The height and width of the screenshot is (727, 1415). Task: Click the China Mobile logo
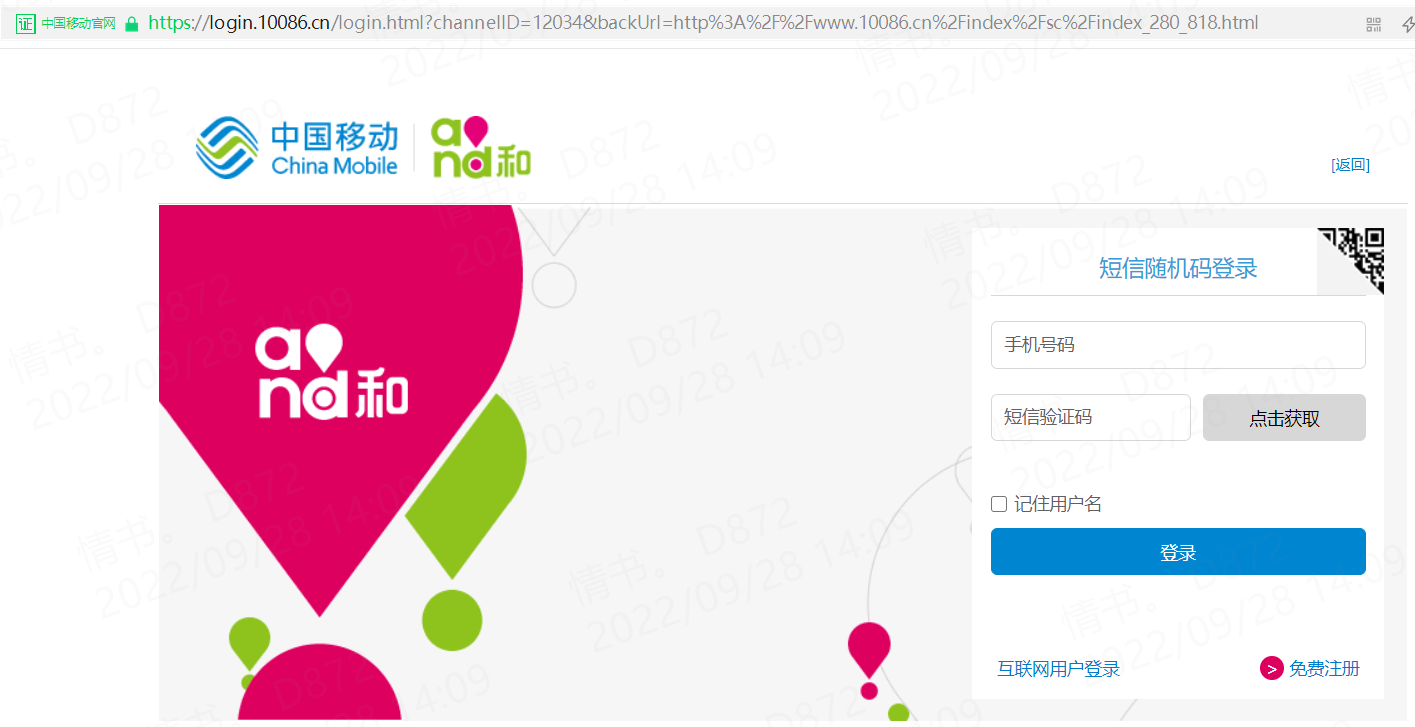point(297,148)
